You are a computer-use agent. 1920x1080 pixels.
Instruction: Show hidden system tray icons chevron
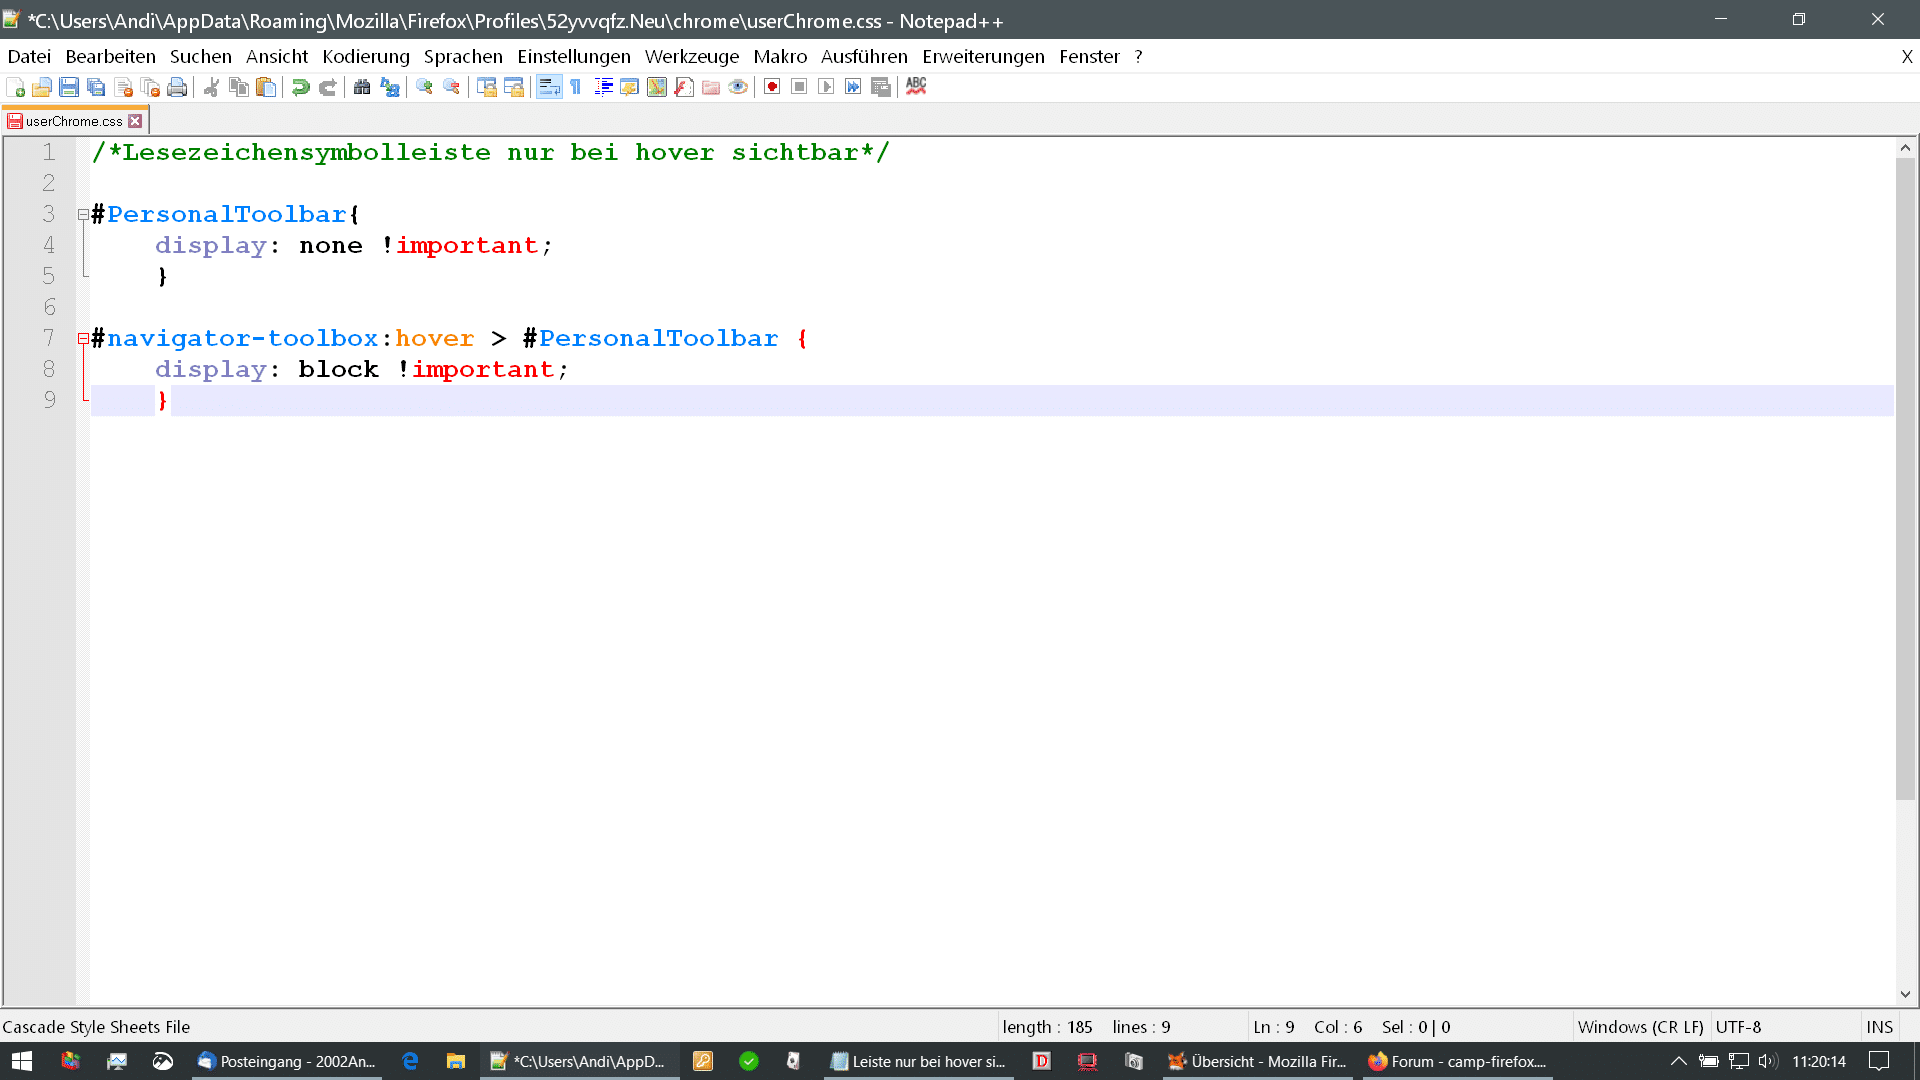(x=1678, y=1061)
